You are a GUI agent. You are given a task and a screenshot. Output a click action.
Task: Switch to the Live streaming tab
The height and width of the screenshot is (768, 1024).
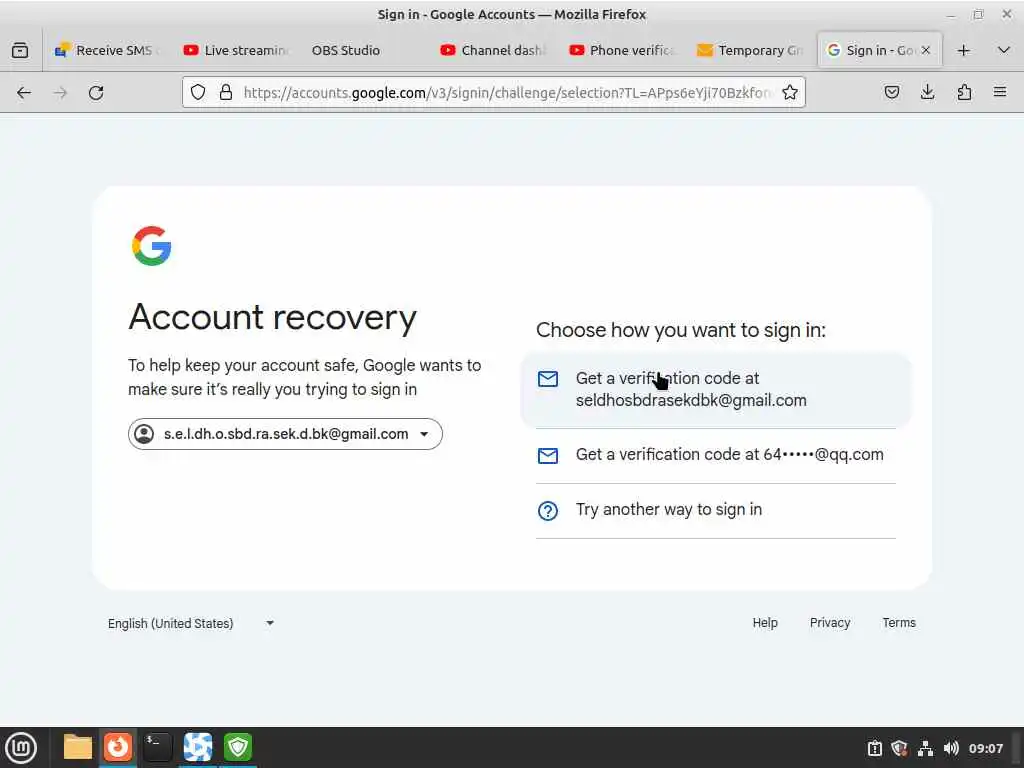click(x=236, y=50)
